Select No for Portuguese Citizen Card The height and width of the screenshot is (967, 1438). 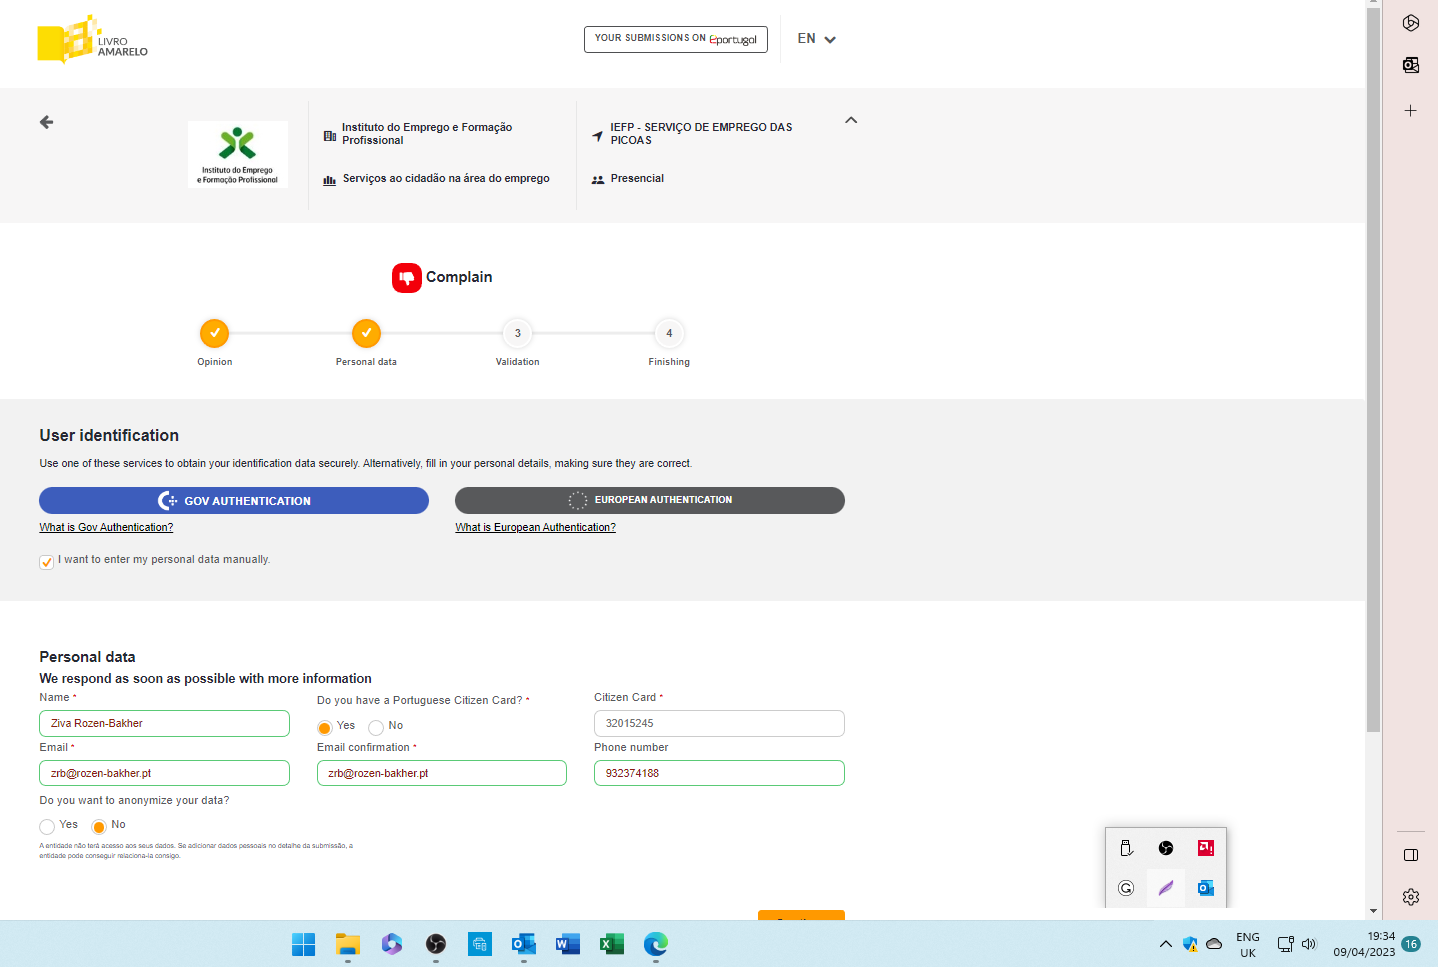pos(376,727)
